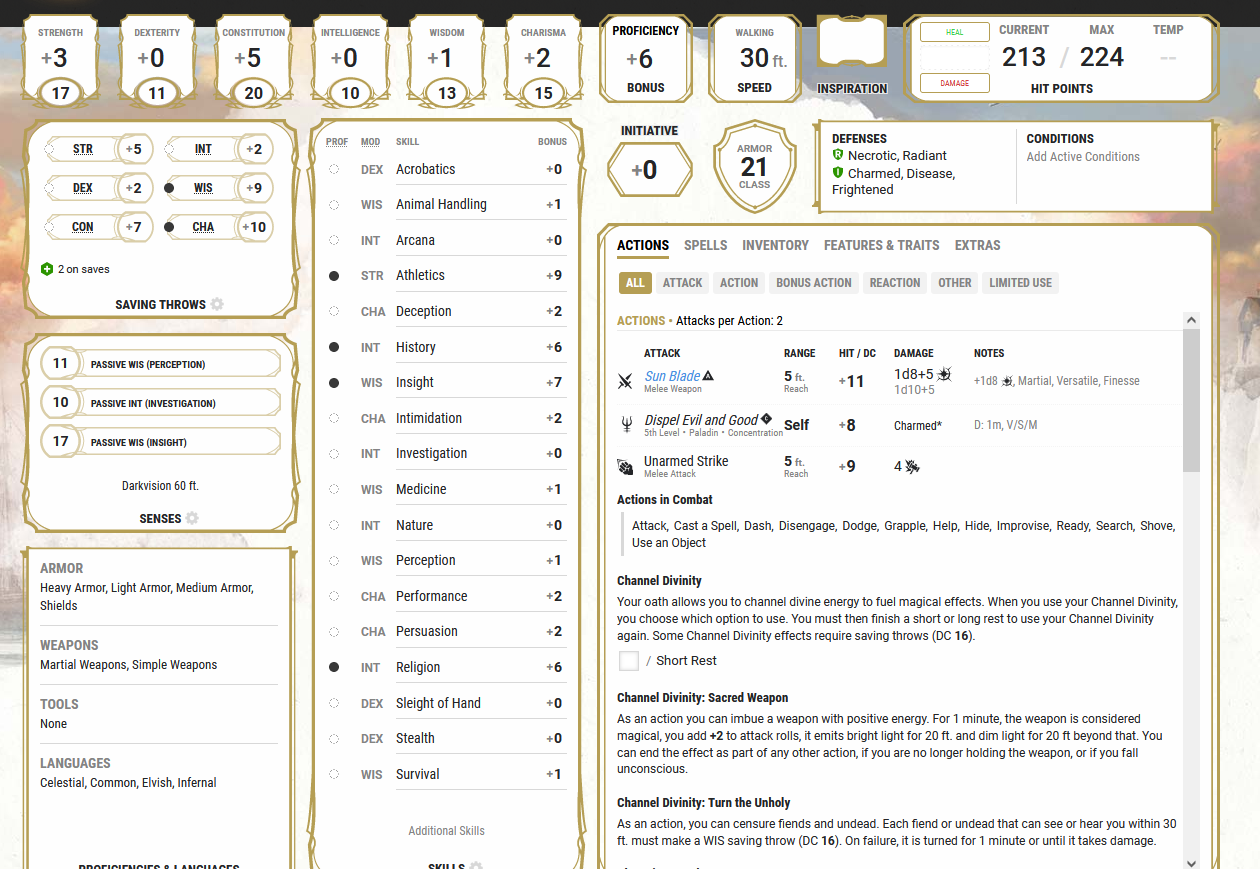This screenshot has height=869, width=1260.
Task: Click the Unarmed Strike fist icon
Action: click(x=625, y=466)
